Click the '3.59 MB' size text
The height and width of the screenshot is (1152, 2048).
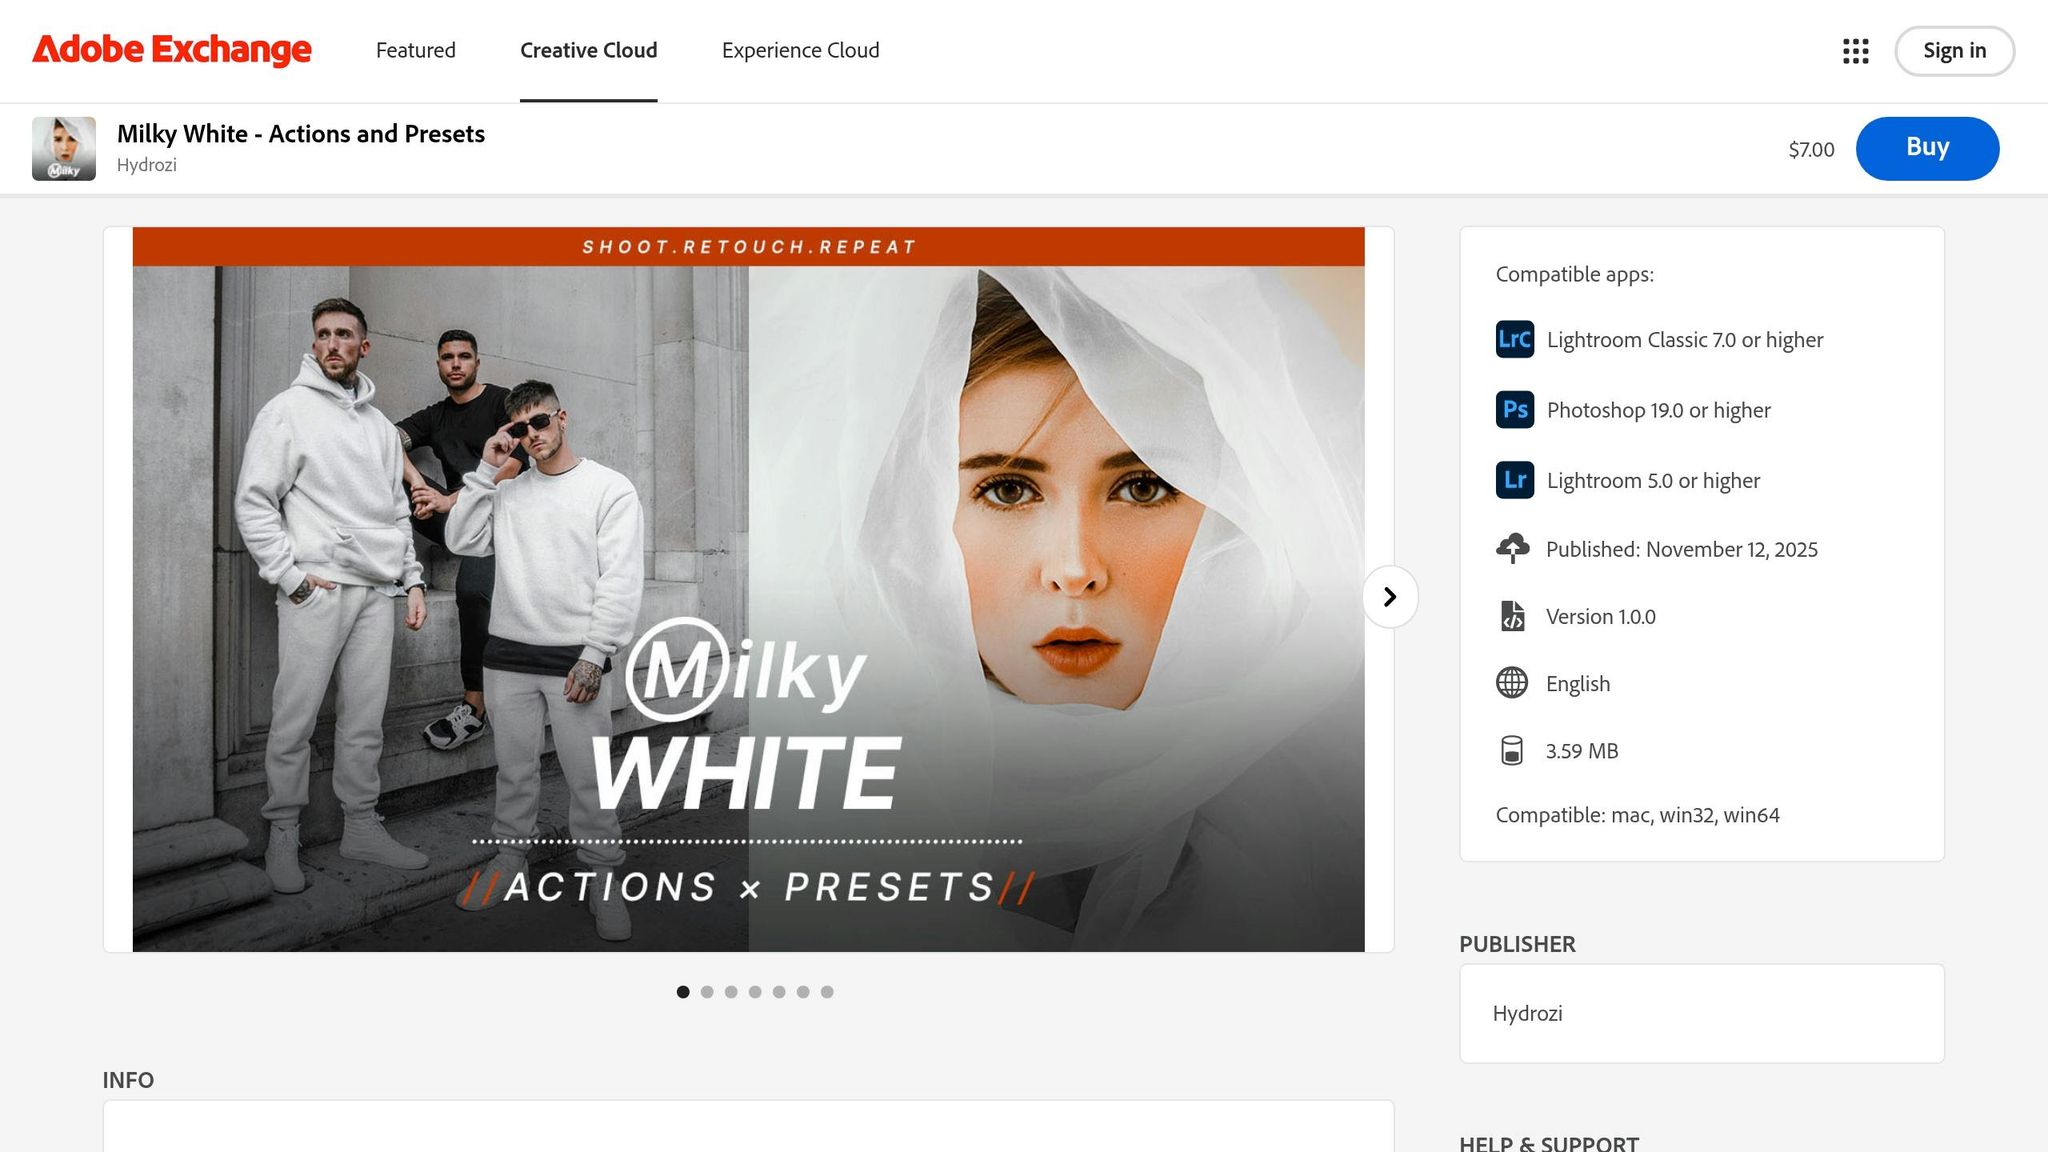point(1582,751)
